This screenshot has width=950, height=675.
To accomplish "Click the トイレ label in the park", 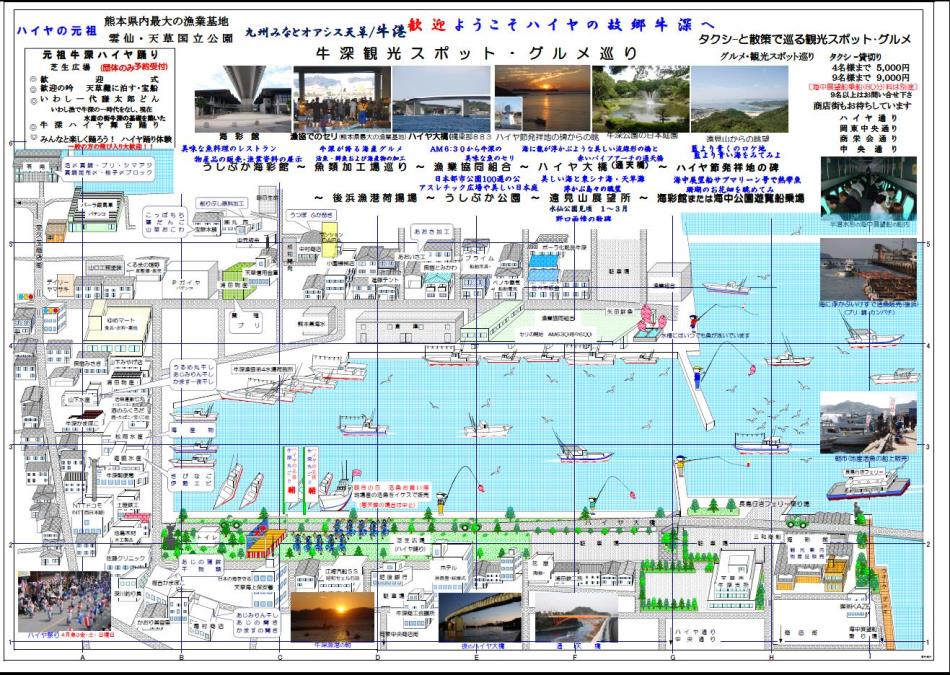I will [207, 536].
